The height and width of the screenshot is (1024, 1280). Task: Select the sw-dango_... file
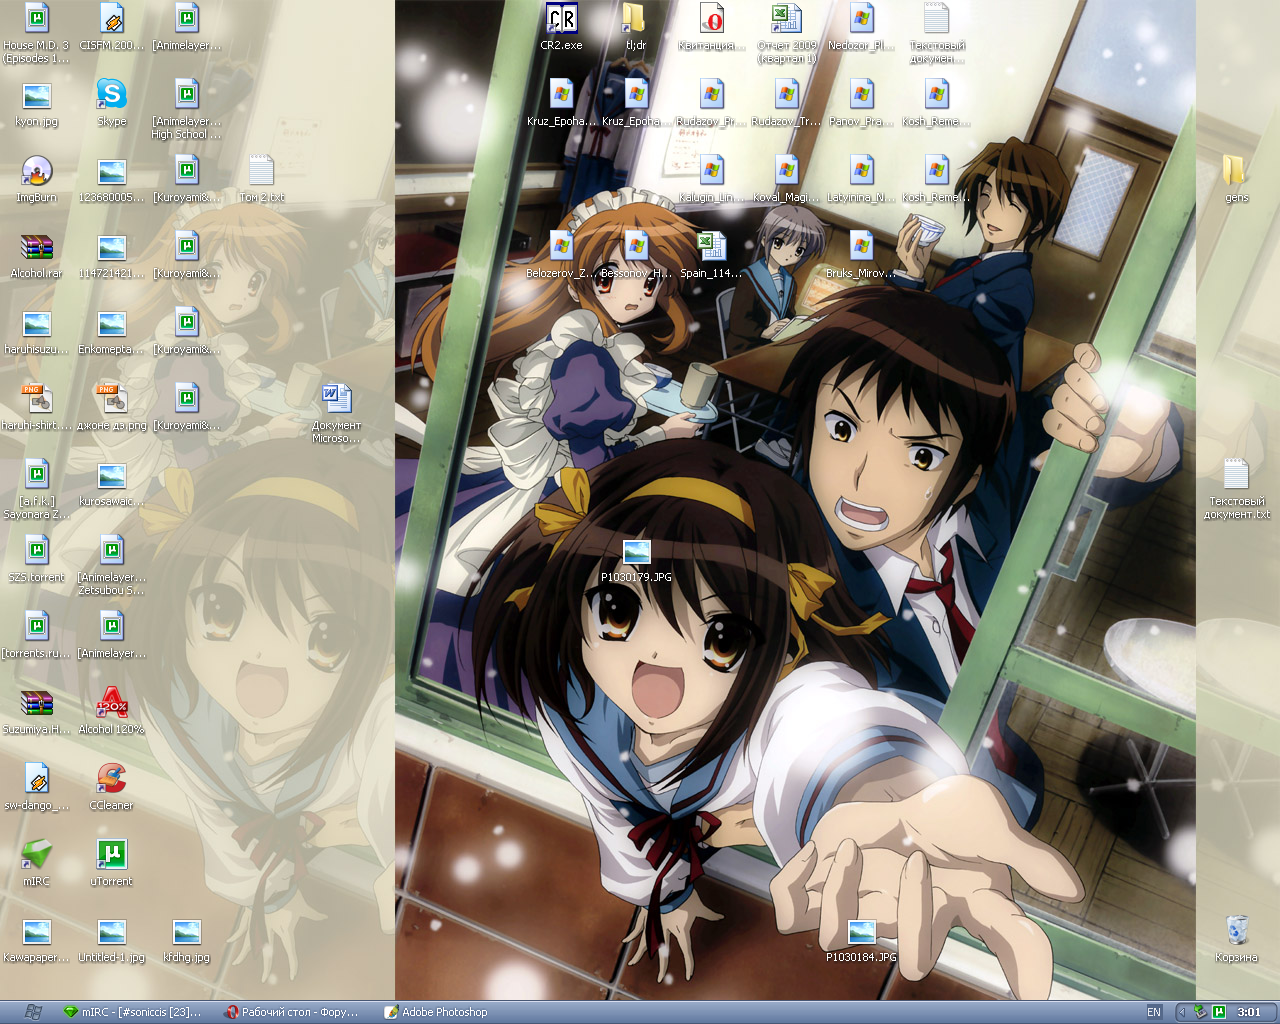pos(37,787)
